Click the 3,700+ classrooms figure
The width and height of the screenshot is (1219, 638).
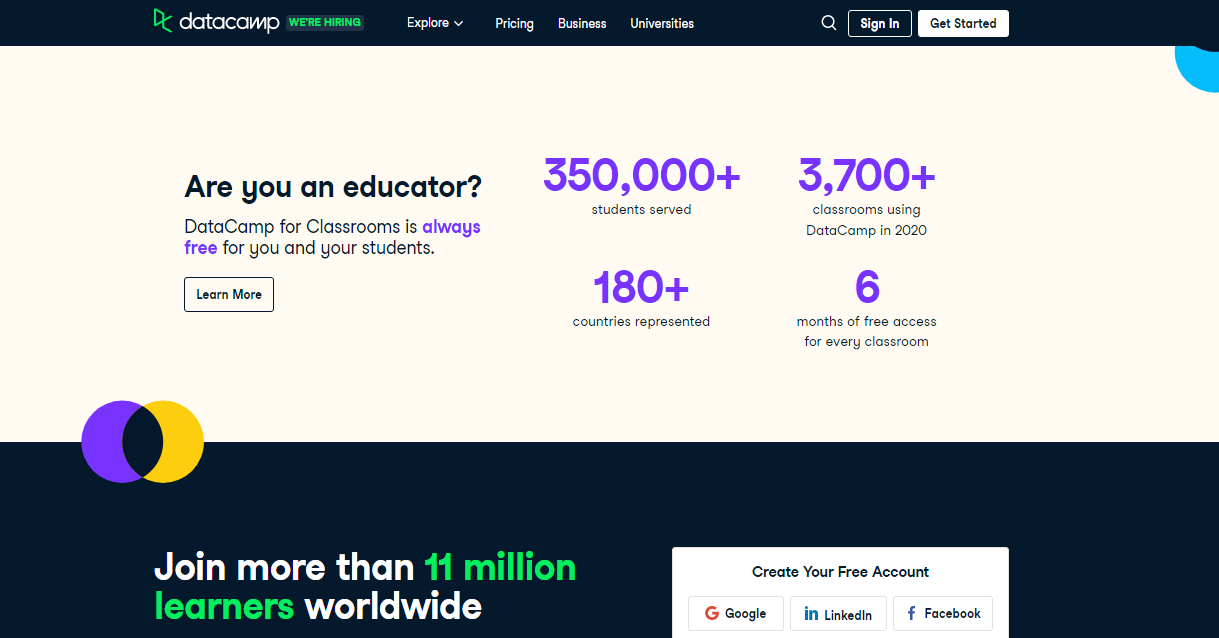click(866, 175)
